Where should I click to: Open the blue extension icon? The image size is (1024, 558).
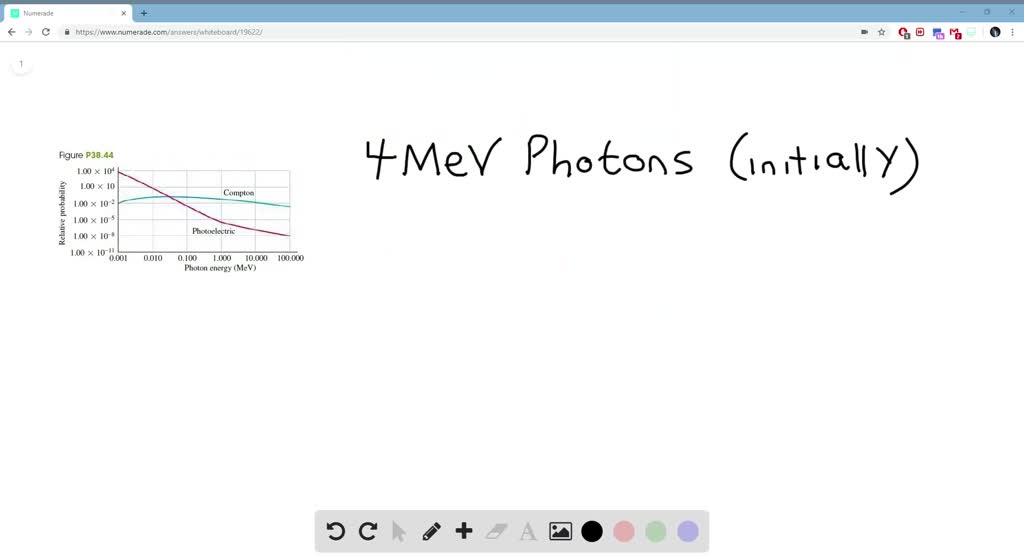(x=938, y=33)
